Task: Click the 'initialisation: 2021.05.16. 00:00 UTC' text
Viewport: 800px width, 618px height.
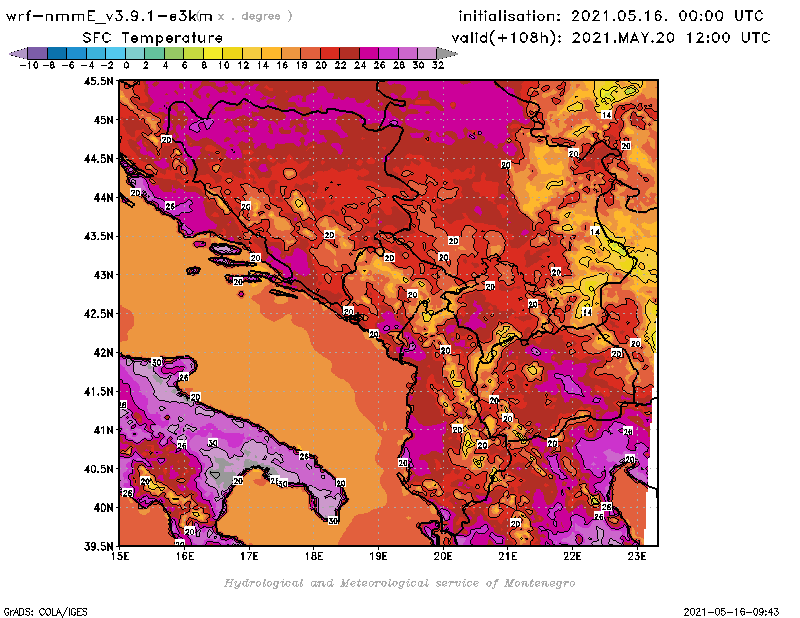Action: point(611,16)
